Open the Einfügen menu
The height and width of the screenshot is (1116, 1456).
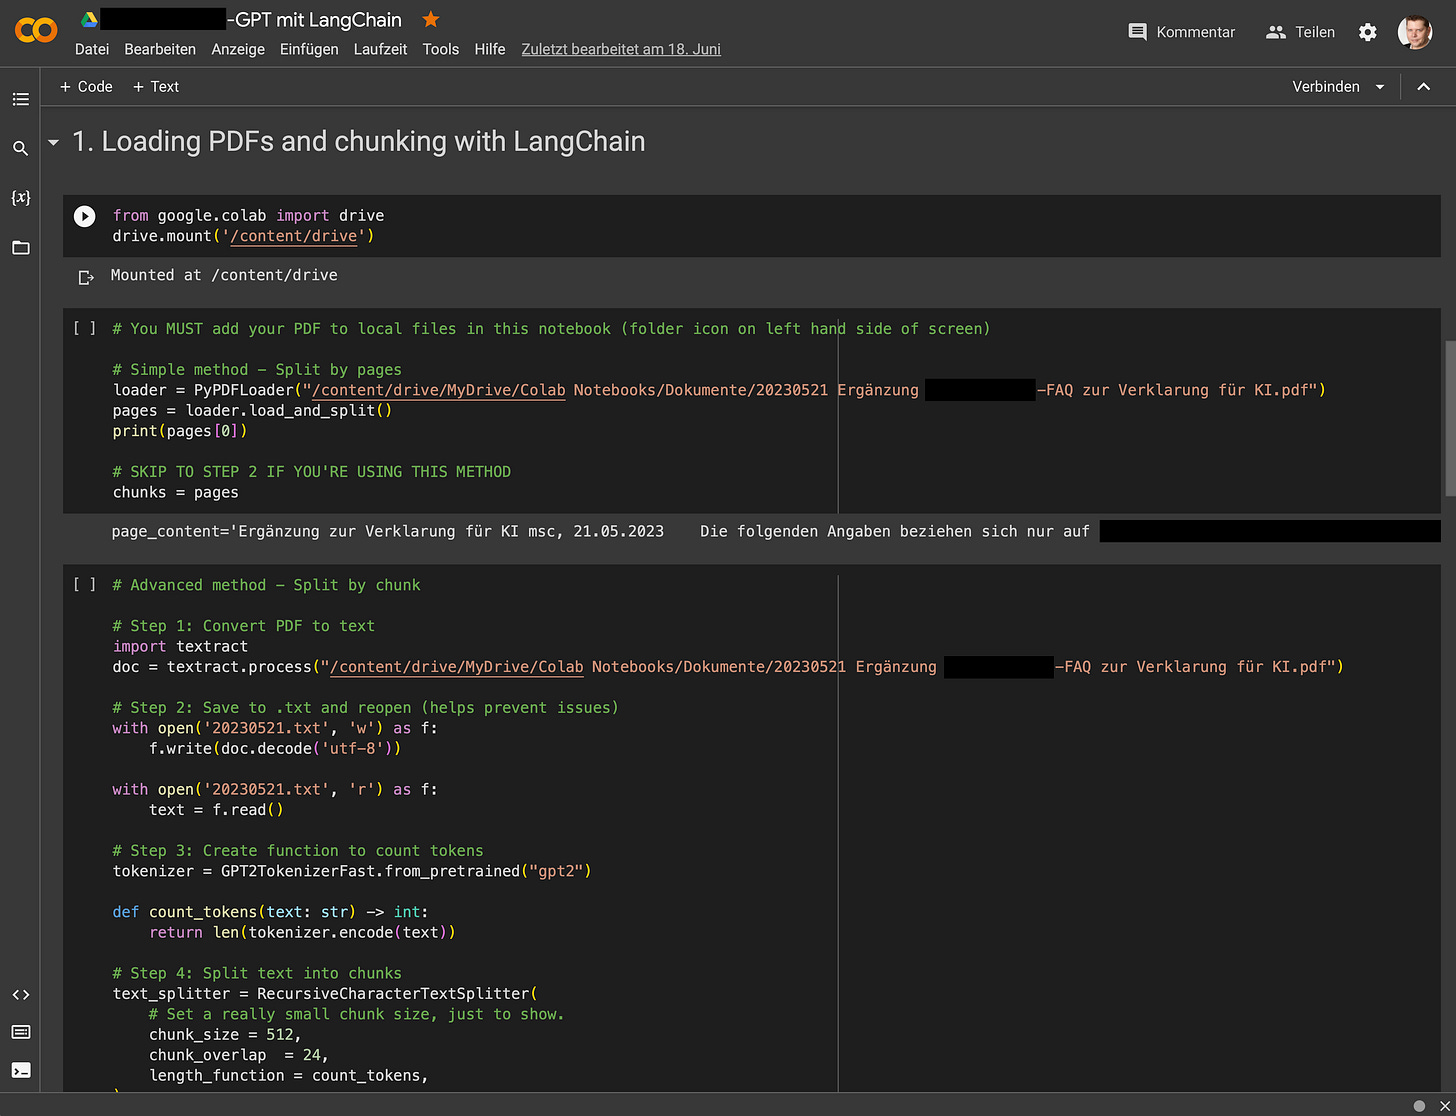pos(309,49)
